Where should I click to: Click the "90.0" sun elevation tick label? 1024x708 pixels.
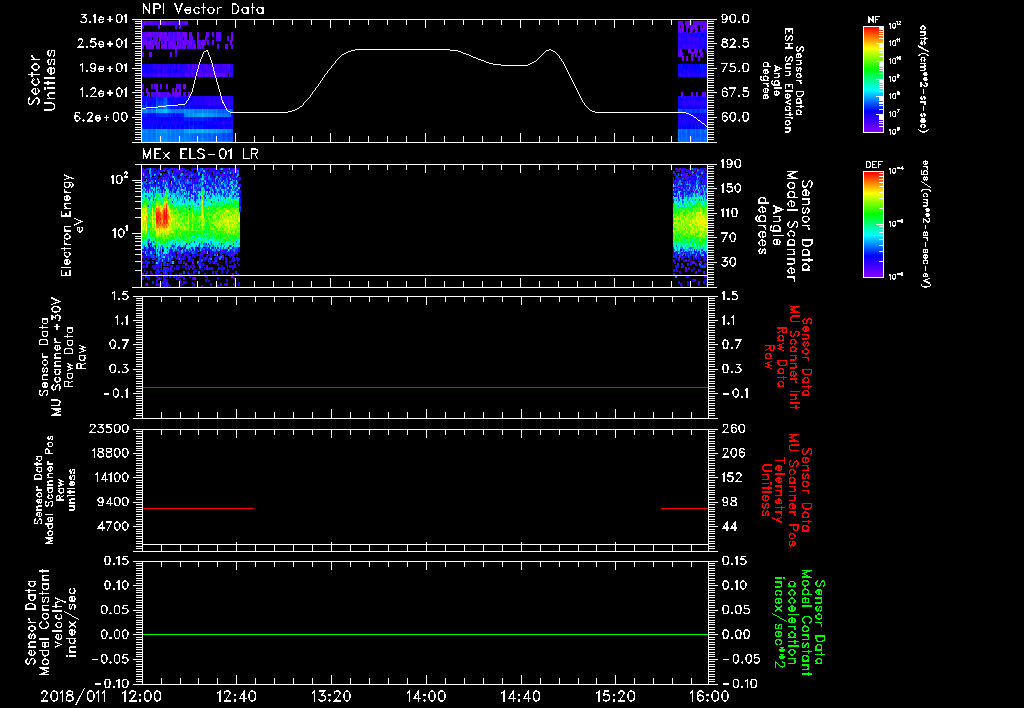(735, 19)
